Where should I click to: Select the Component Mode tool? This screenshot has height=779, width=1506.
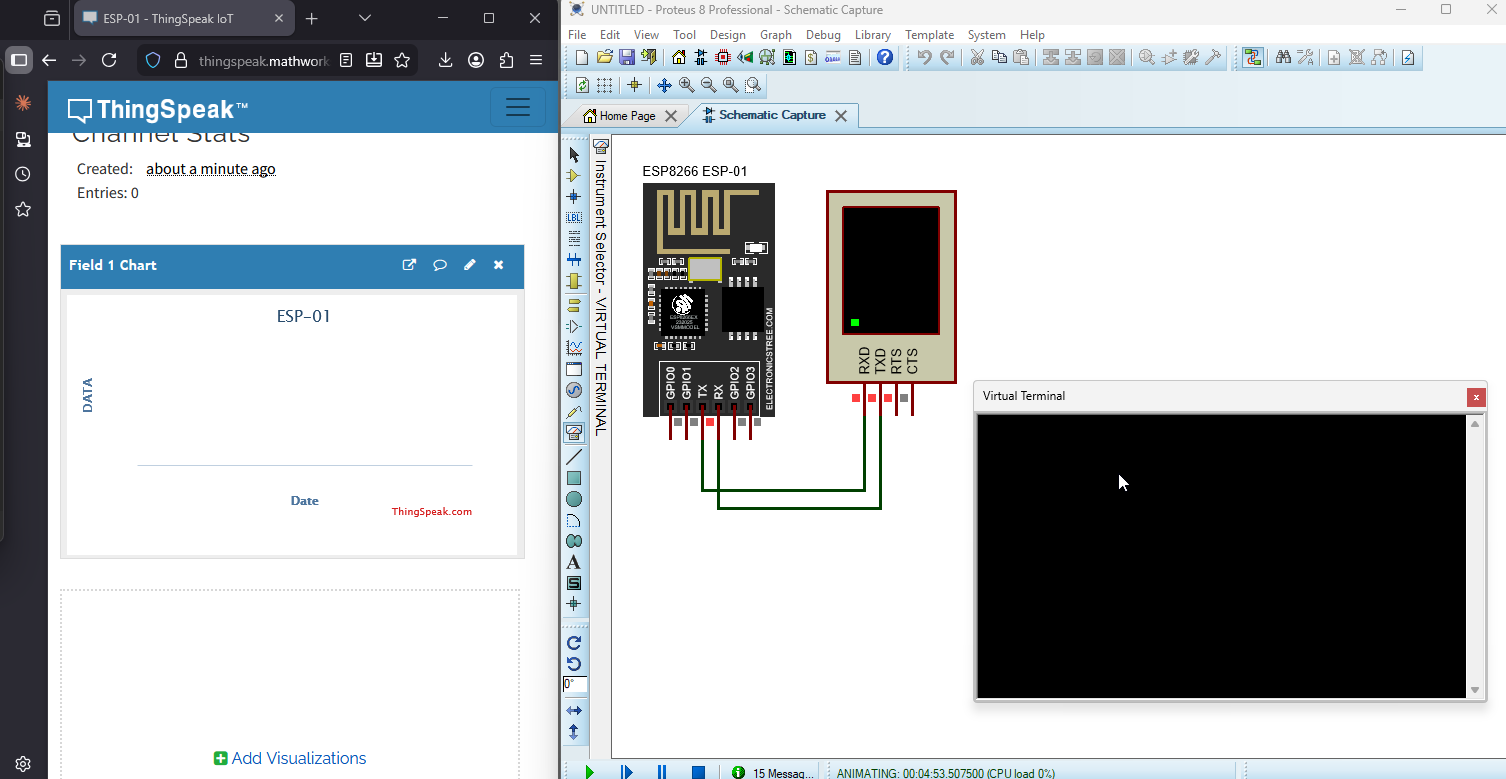click(x=574, y=175)
